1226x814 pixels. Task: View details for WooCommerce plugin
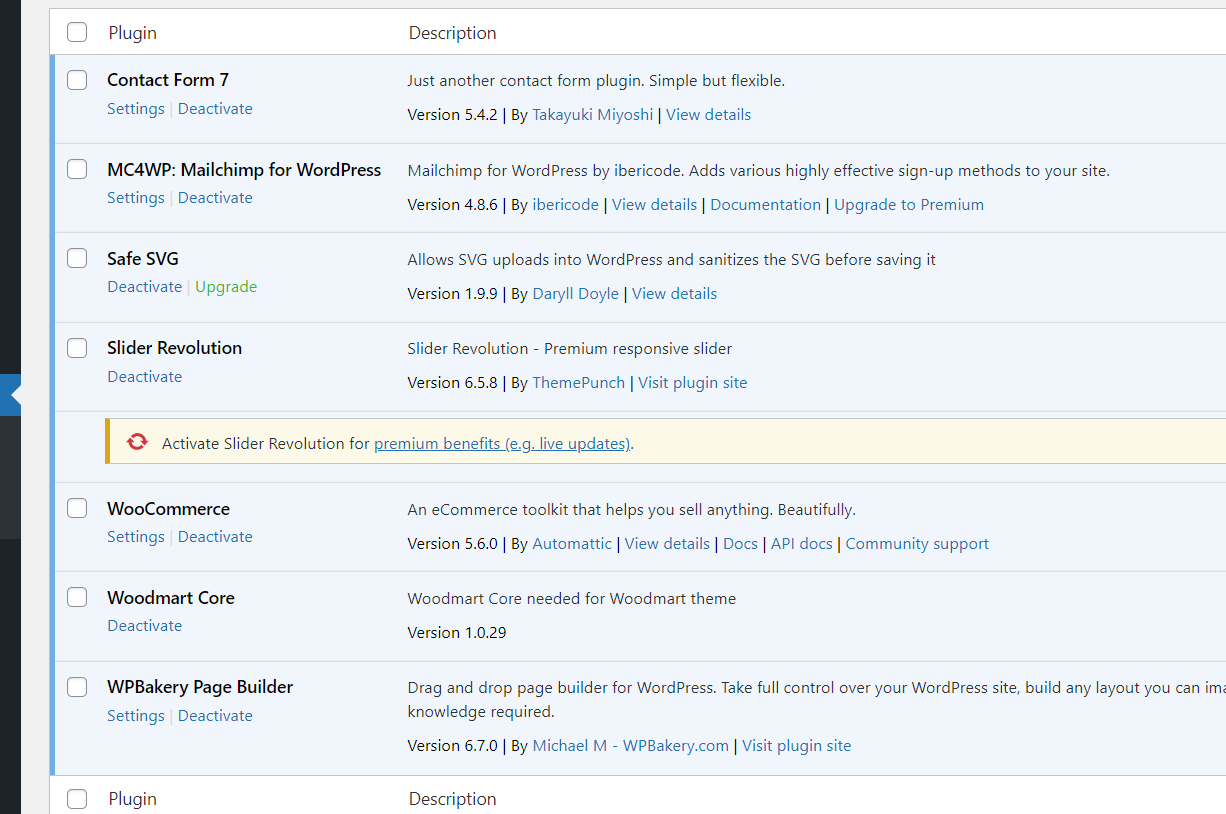667,544
